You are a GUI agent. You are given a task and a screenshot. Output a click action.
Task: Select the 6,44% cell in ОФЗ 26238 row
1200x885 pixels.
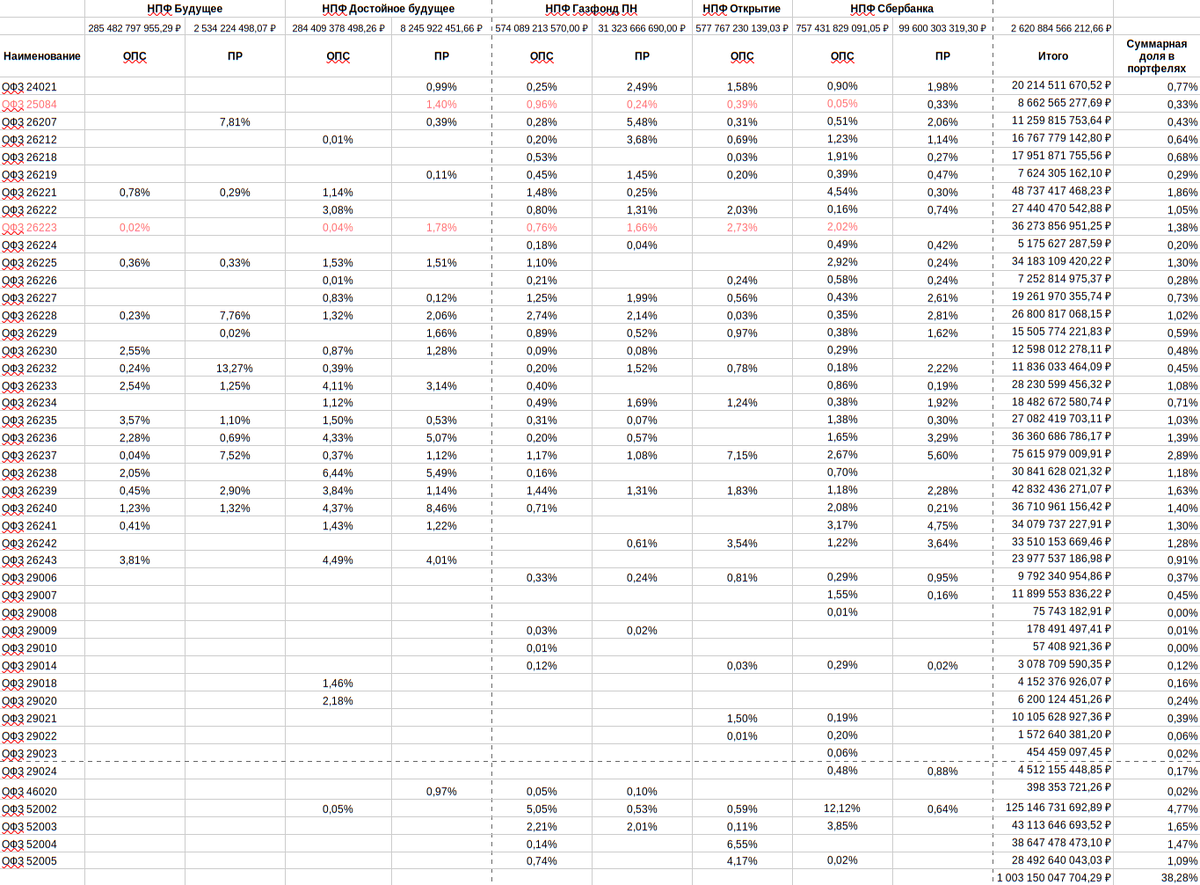(x=338, y=472)
